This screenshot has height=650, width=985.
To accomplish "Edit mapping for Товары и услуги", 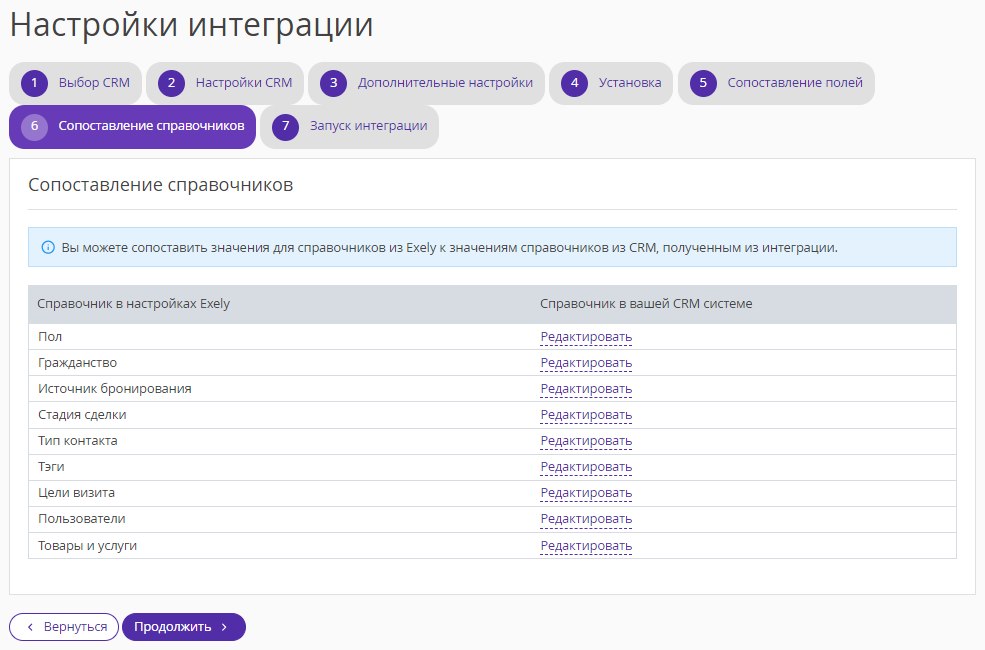I will [586, 546].
